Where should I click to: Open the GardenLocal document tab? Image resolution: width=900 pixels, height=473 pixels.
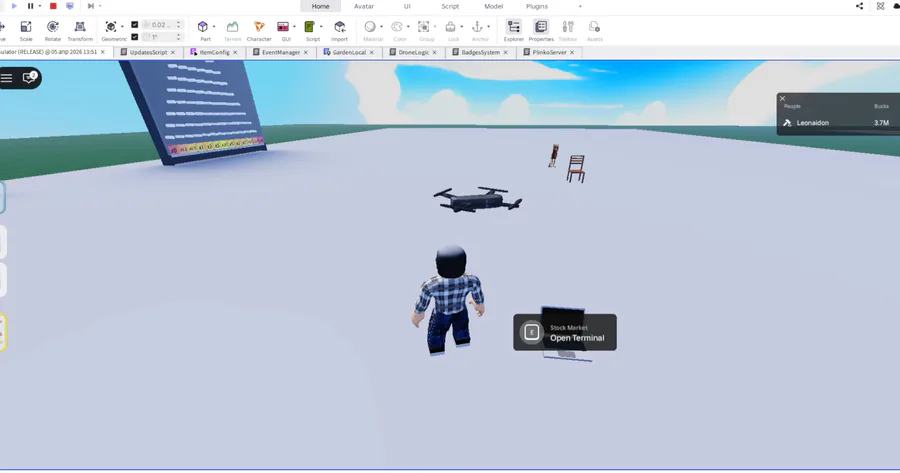(x=349, y=52)
